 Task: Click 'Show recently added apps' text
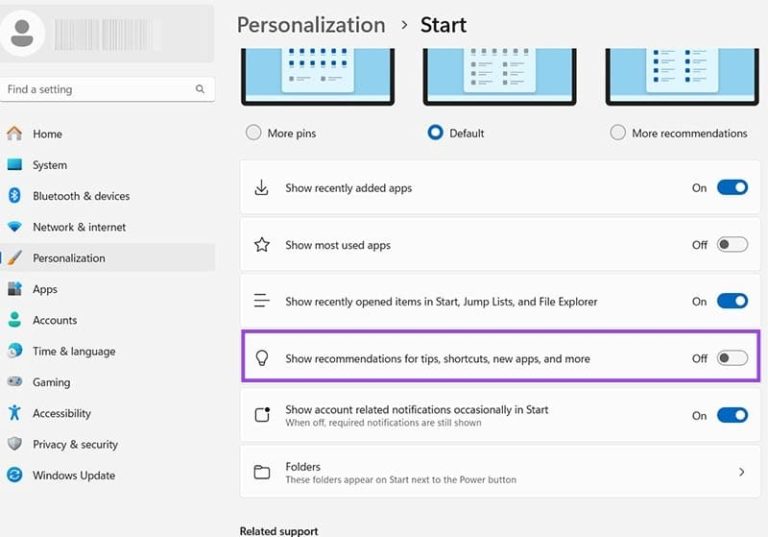(x=348, y=188)
